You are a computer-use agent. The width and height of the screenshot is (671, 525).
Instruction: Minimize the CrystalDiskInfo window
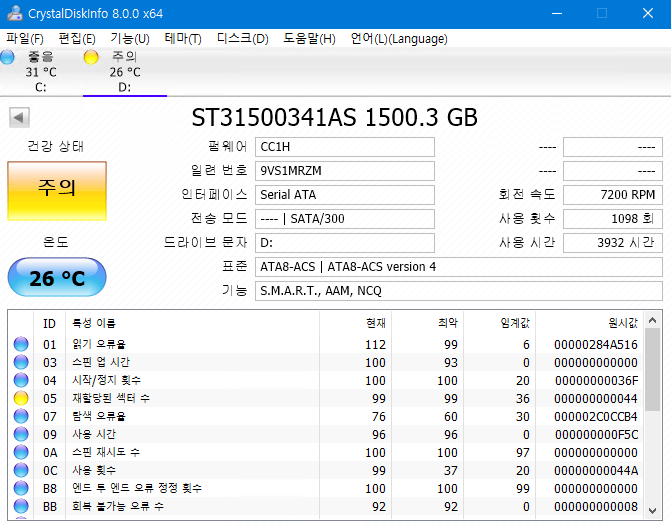pos(557,13)
